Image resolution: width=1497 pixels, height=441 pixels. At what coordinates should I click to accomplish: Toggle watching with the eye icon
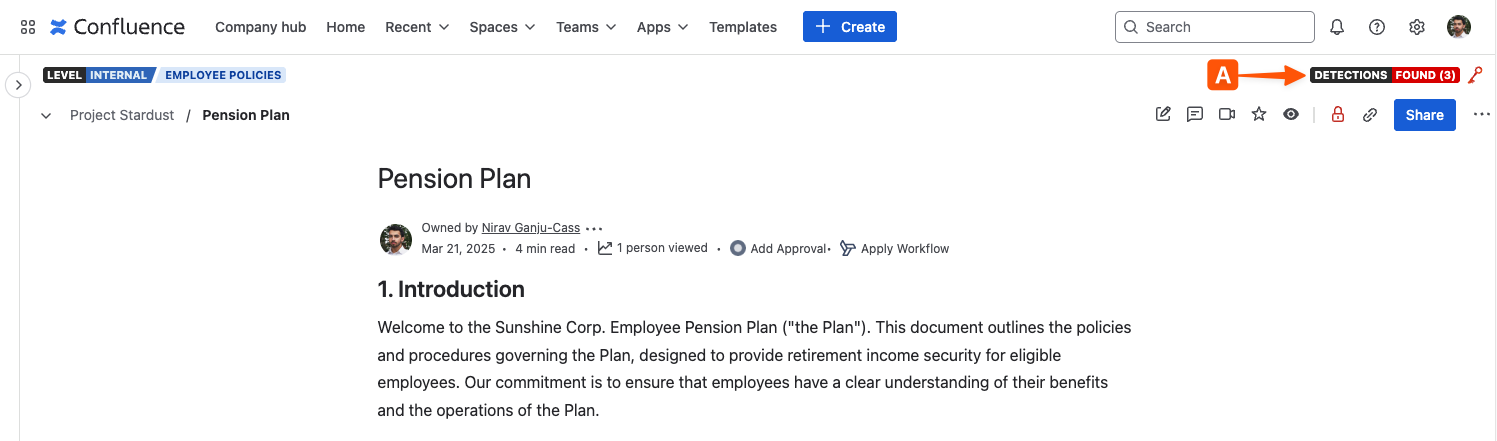click(x=1291, y=115)
